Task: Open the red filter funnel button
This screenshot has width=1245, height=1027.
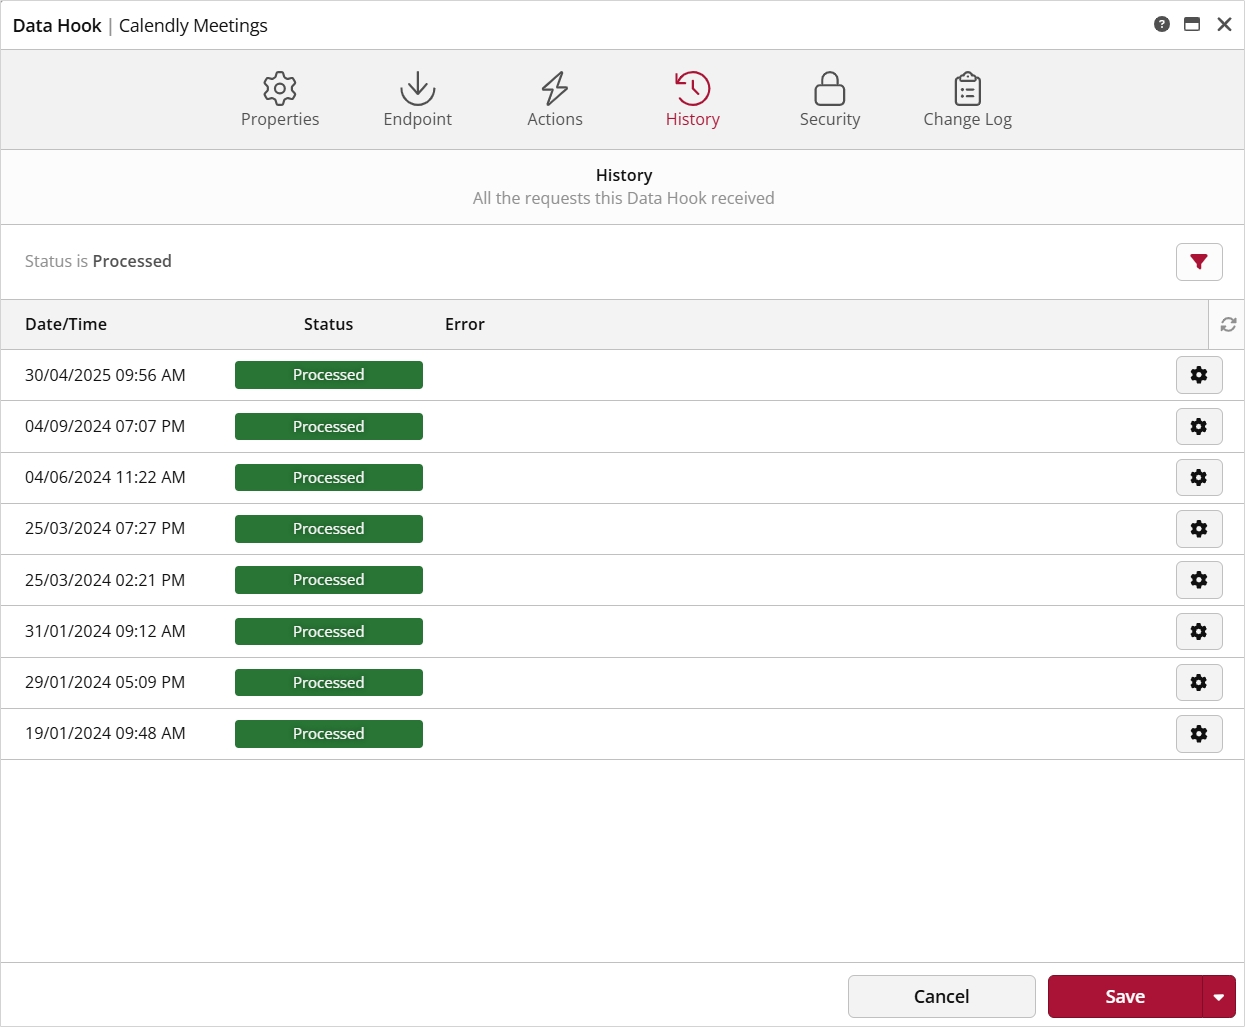Action: (x=1199, y=262)
